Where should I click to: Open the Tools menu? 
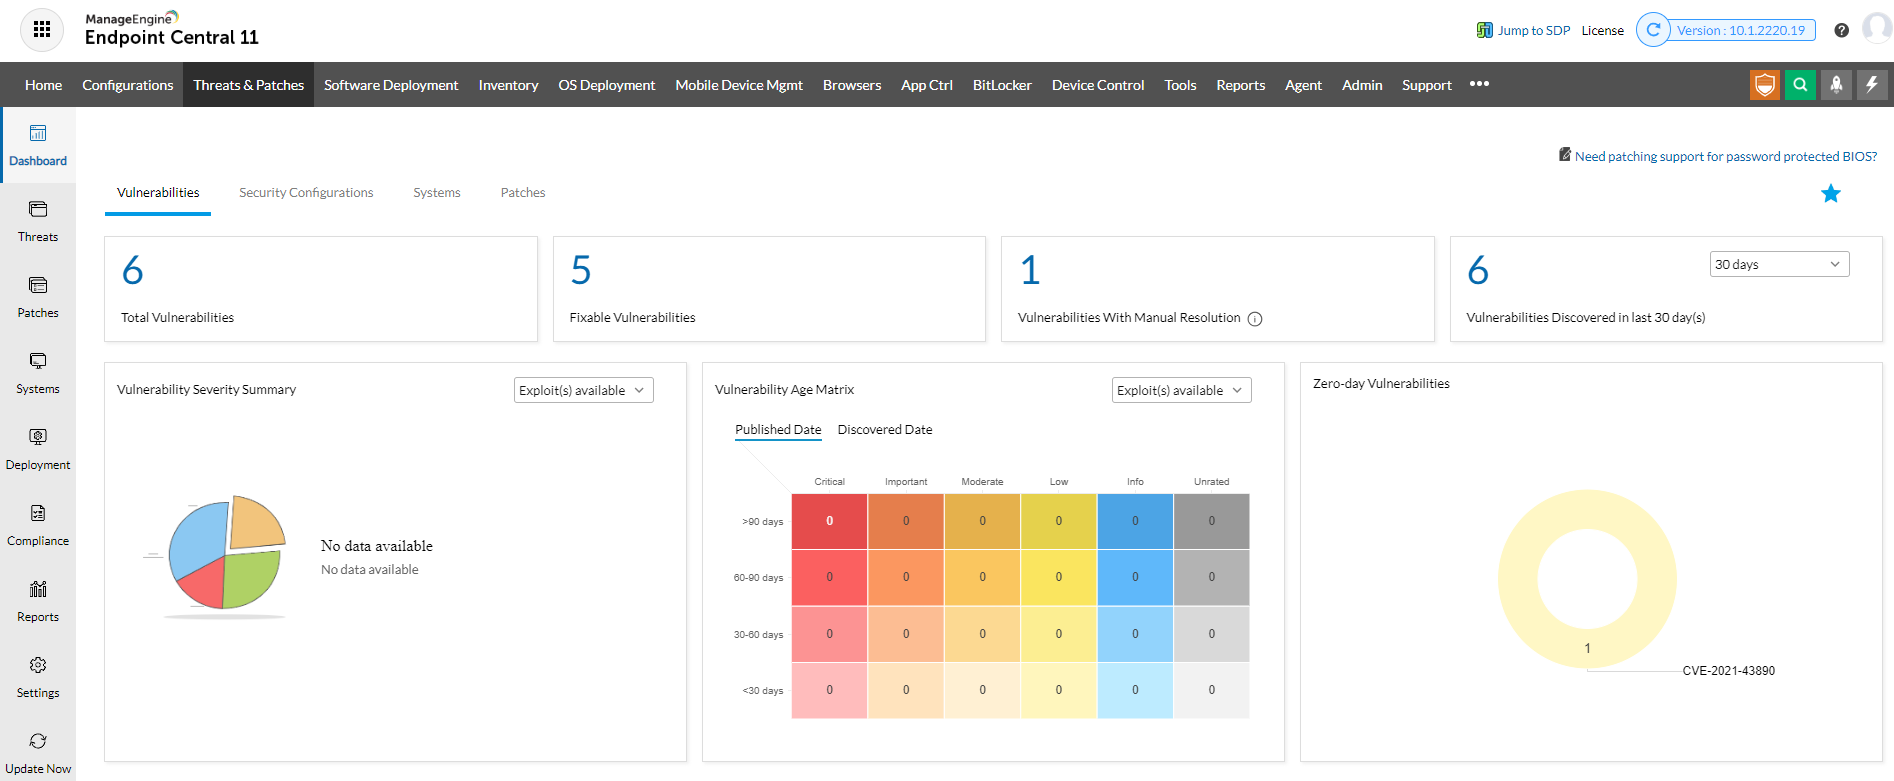(1180, 85)
